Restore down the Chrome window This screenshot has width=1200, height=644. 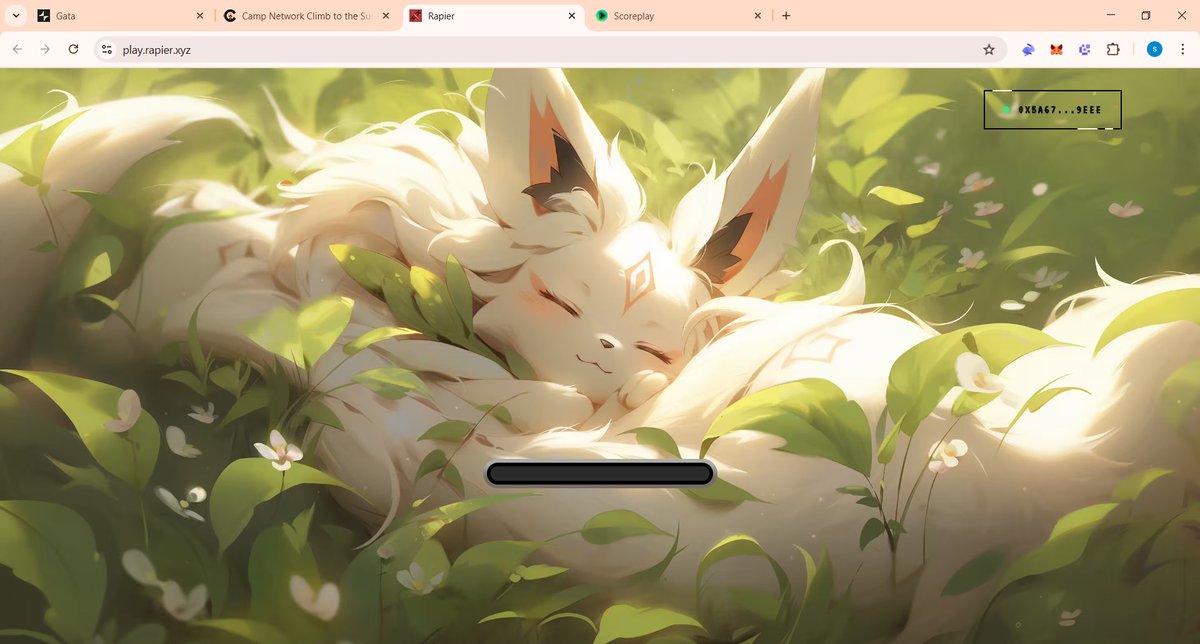tap(1146, 16)
